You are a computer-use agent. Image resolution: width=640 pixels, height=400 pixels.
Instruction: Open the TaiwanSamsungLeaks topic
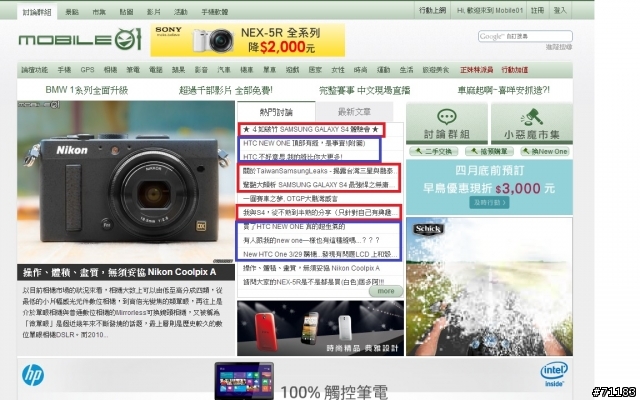coord(319,171)
